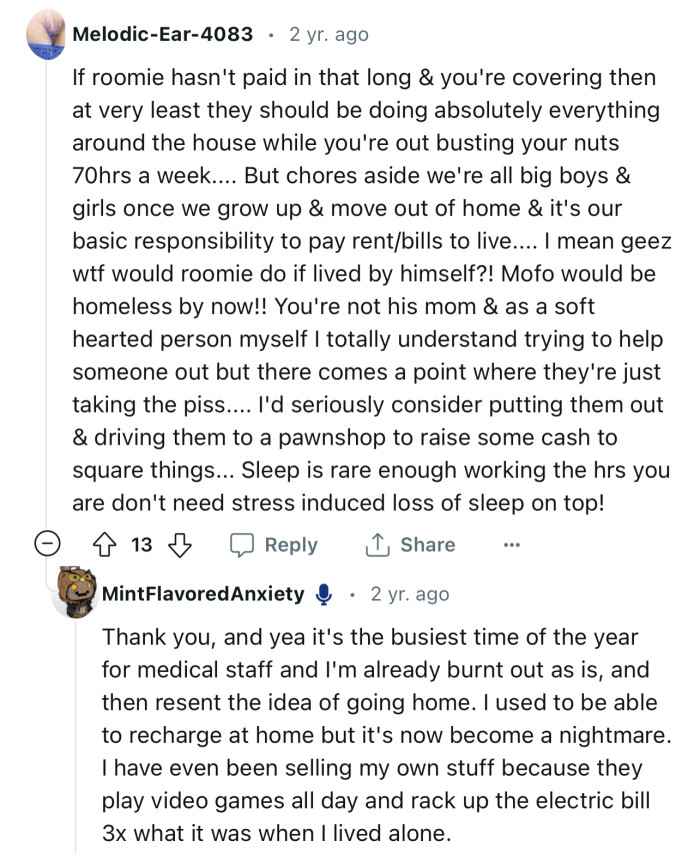Go to MintFlavoredAnxiety's profile via username
This screenshot has height=853, width=700.
[x=203, y=594]
